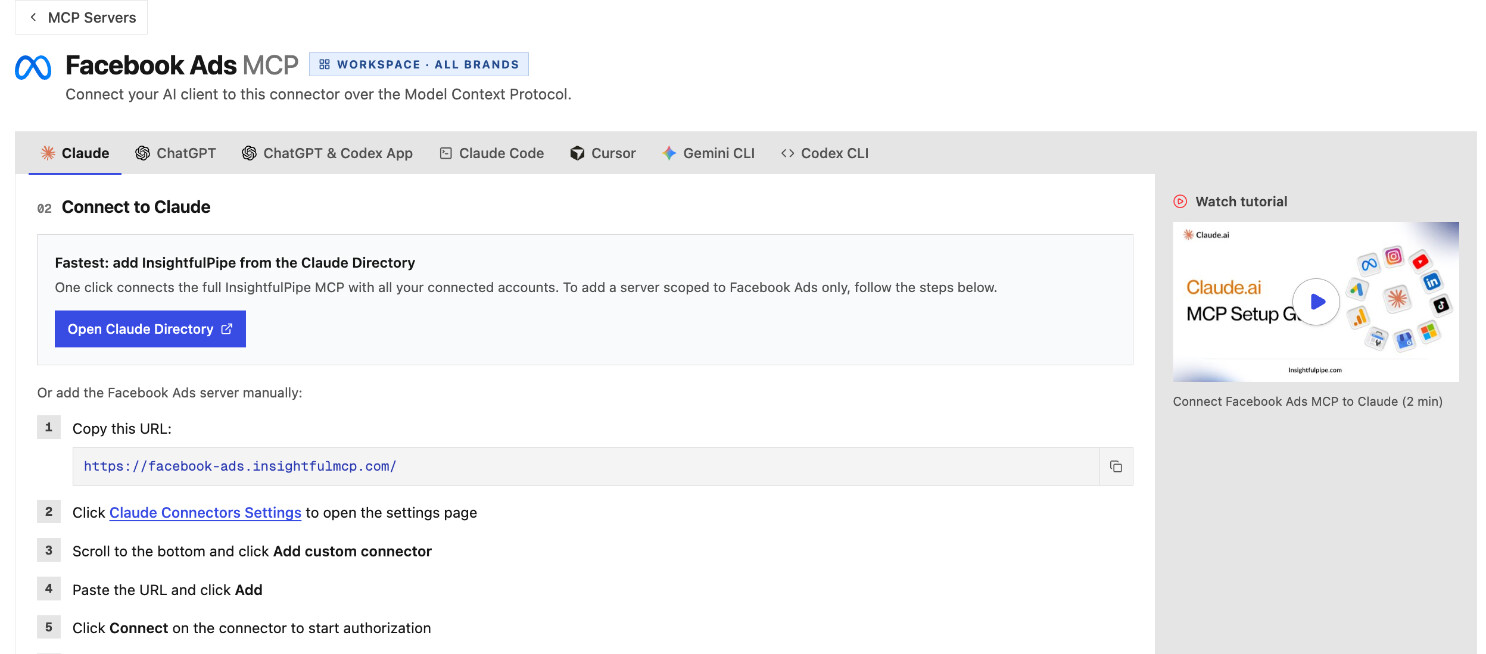
Task: Click the Workspace All Brands badge
Action: coord(419,64)
